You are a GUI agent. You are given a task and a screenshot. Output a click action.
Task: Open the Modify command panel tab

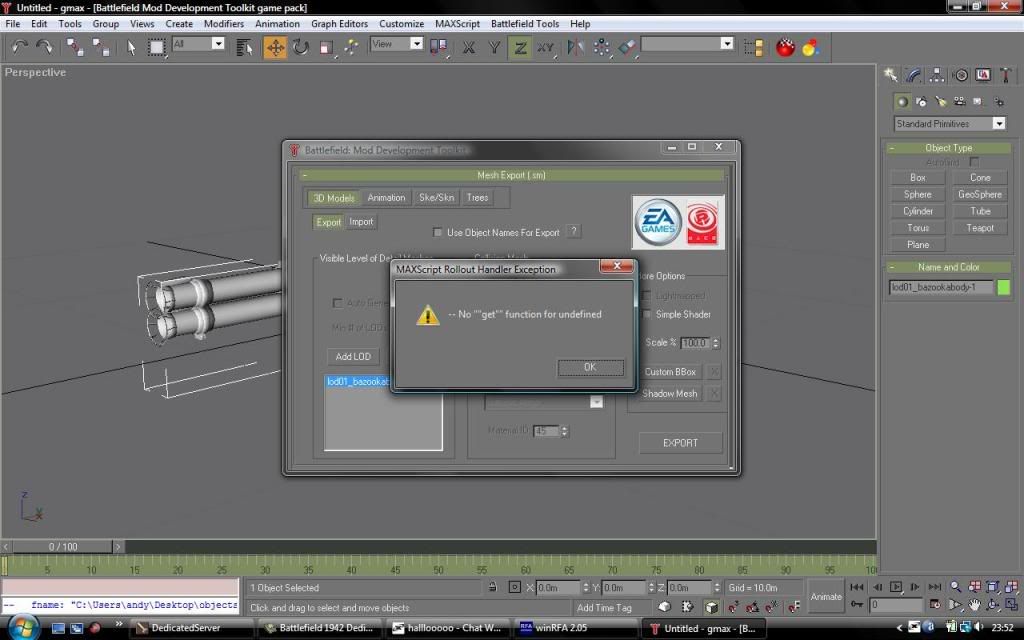click(x=914, y=75)
